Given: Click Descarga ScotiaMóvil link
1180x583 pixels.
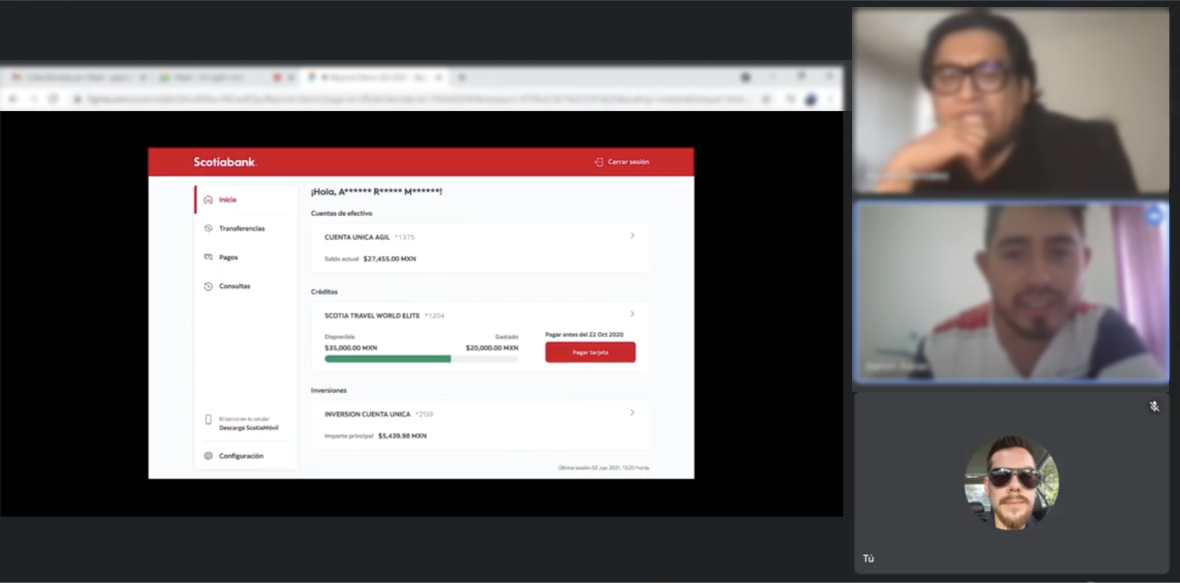Looking at the screenshot, I should [x=249, y=428].
